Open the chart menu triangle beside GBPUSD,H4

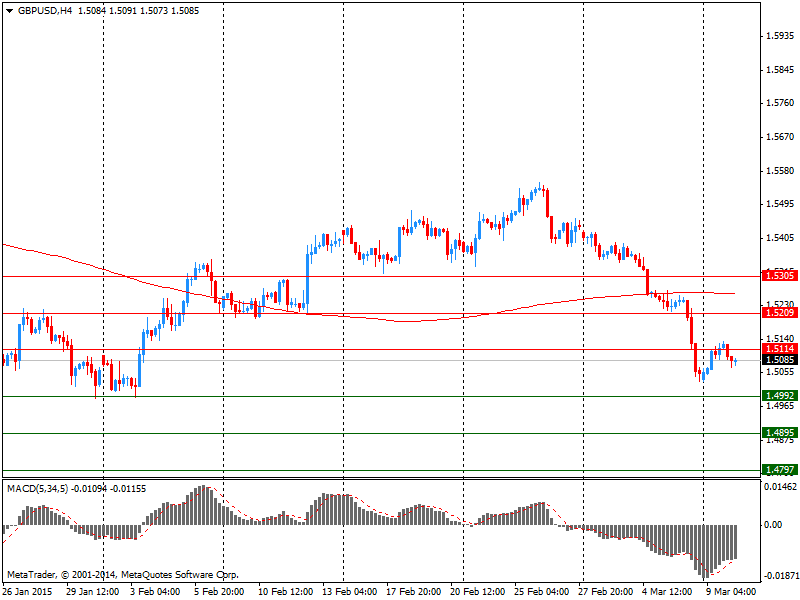point(9,11)
